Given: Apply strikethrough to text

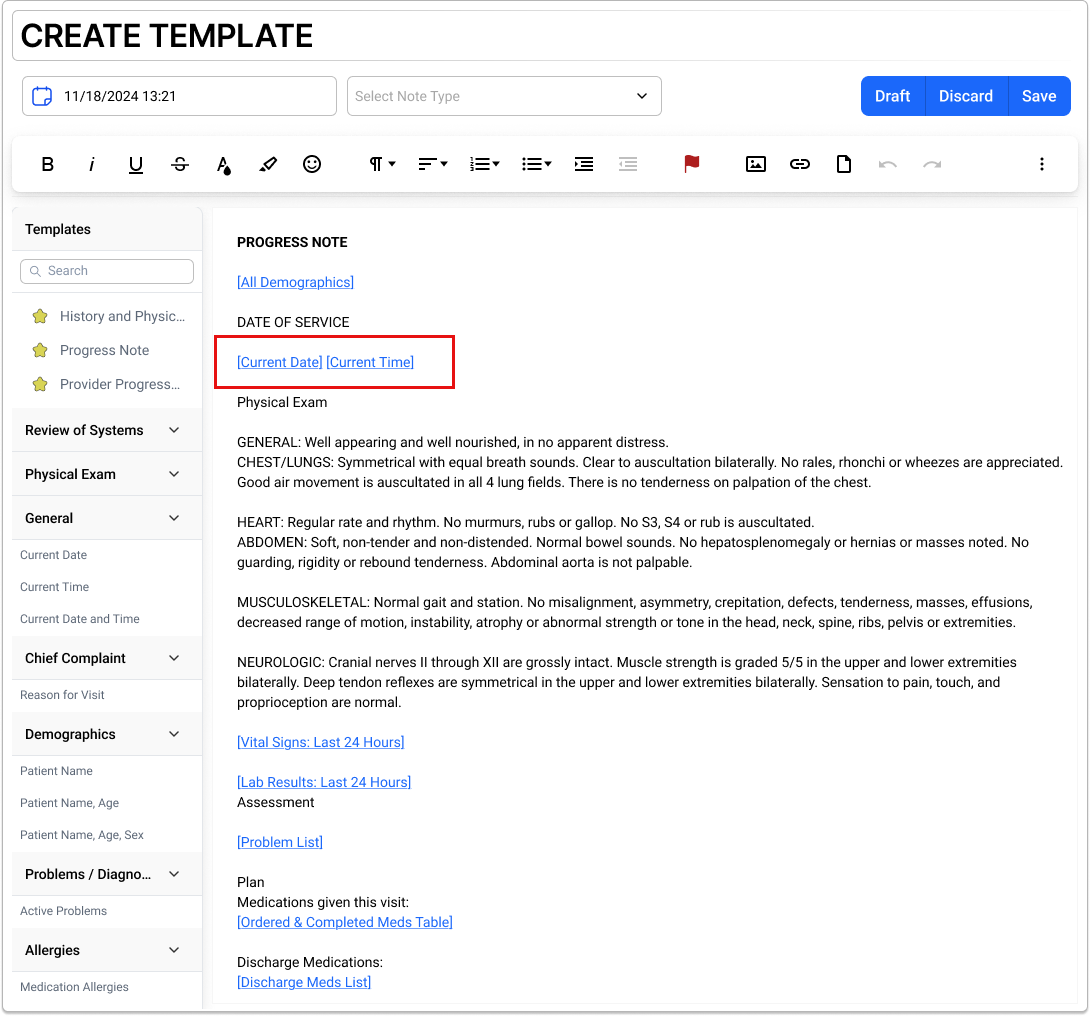Looking at the screenshot, I should click(x=179, y=164).
